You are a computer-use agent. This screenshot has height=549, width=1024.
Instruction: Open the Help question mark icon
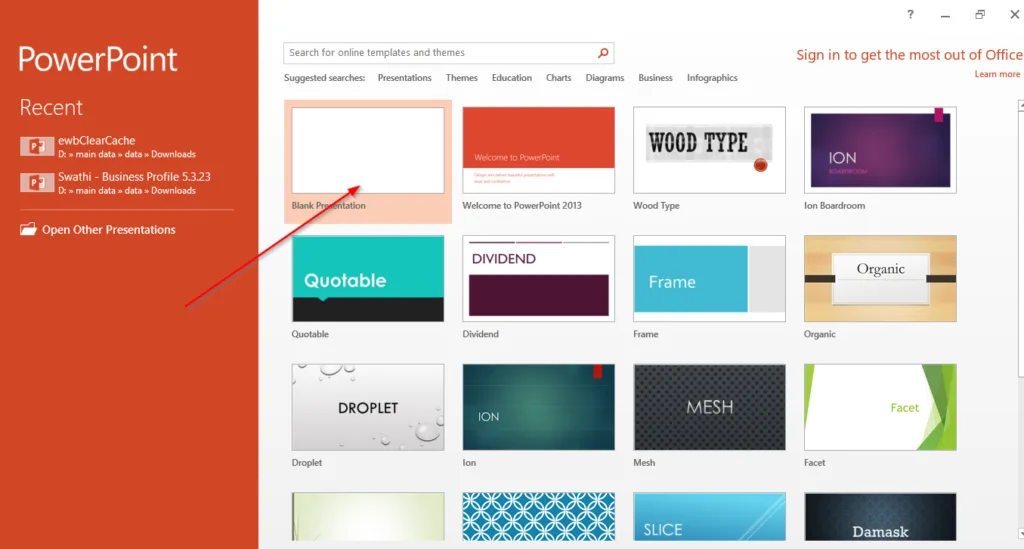tap(910, 14)
